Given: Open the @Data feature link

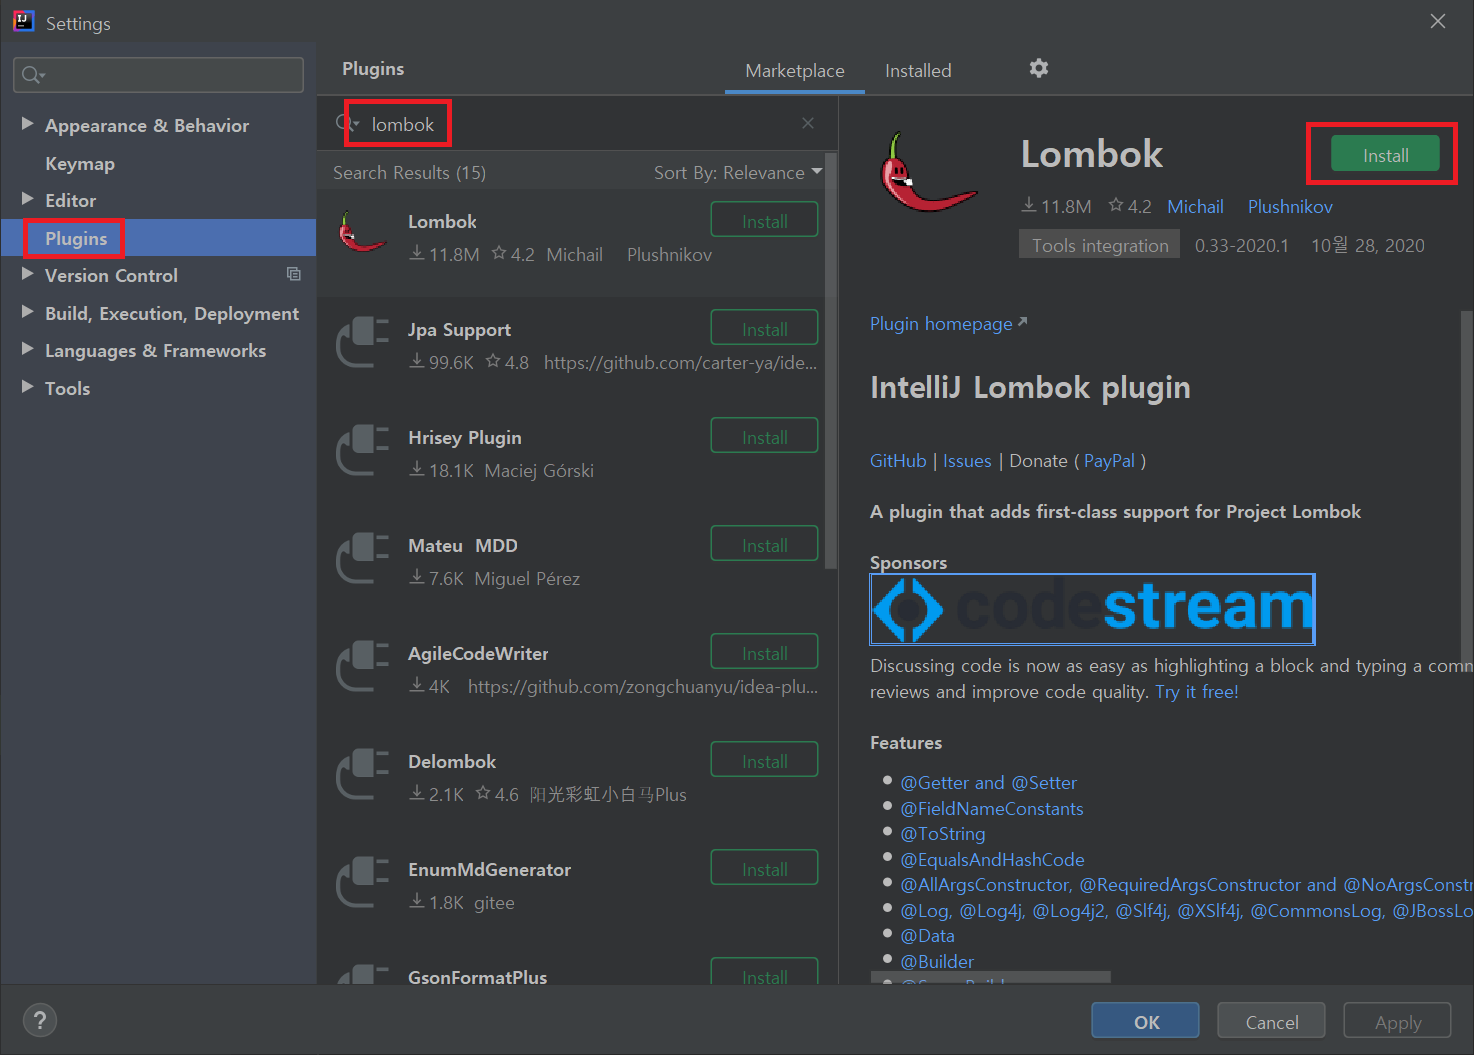Looking at the screenshot, I should click(928, 936).
